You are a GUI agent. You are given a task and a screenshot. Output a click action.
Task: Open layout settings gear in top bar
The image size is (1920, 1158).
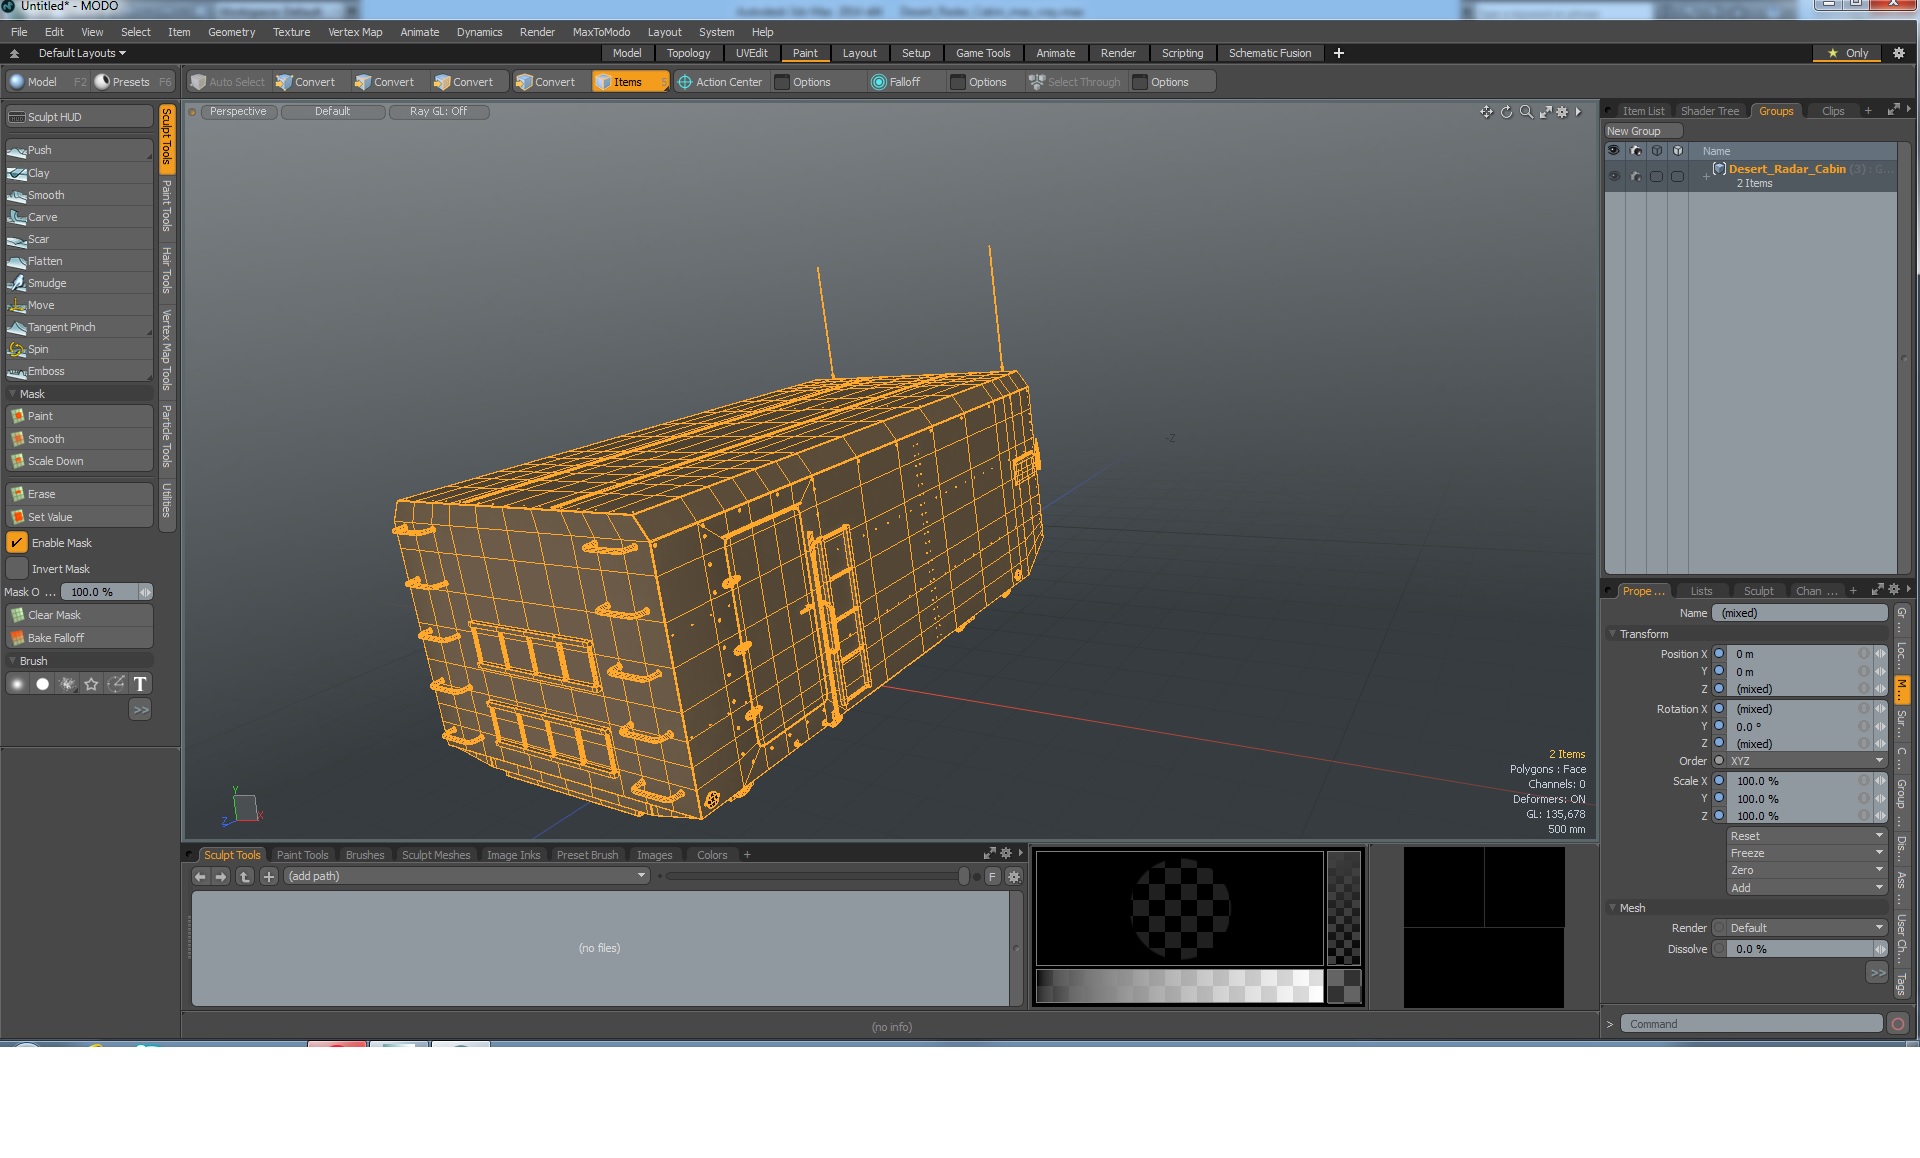[x=1898, y=53]
